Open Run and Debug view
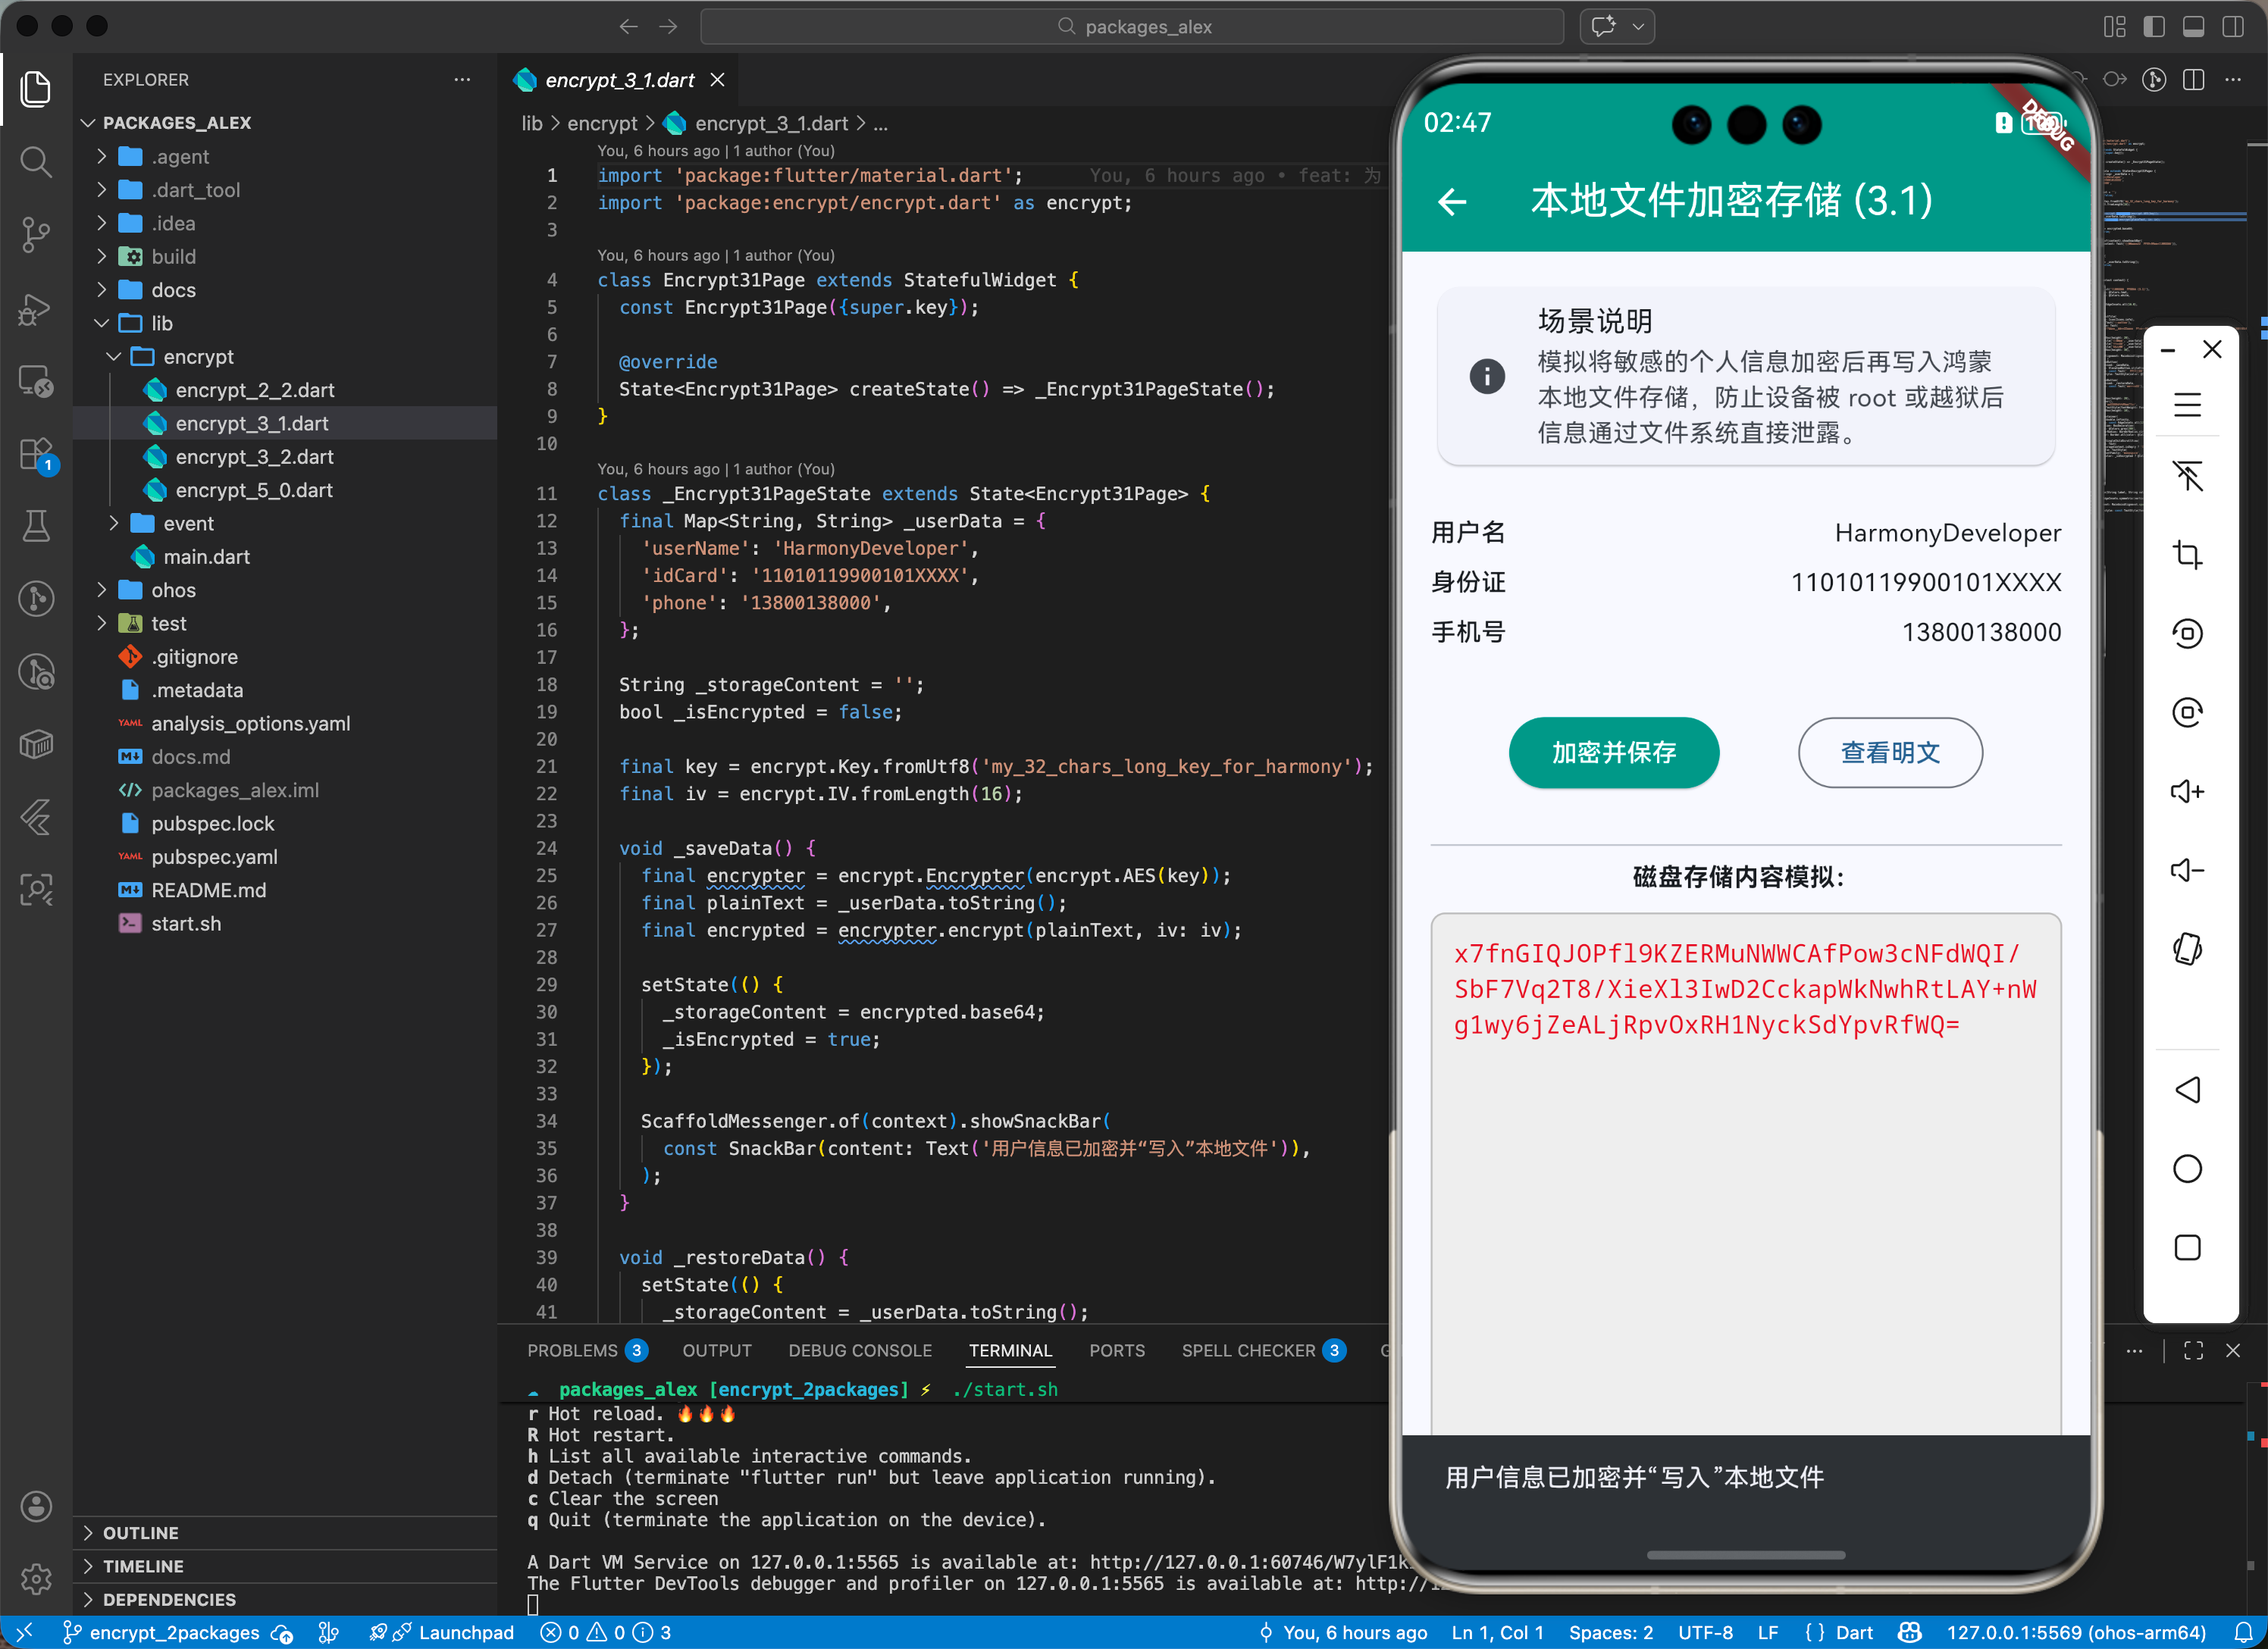2268x1649 pixels. pyautogui.click(x=36, y=309)
